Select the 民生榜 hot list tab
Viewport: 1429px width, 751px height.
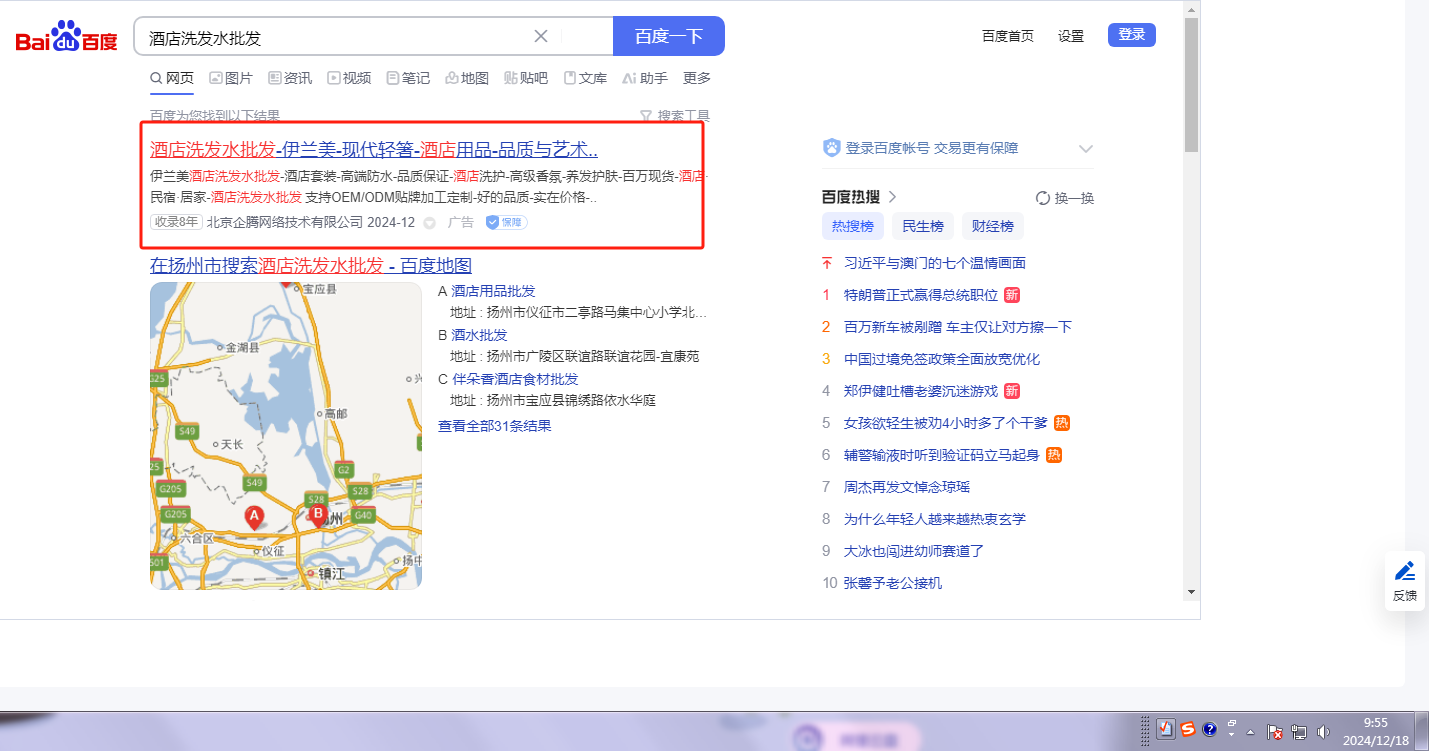pos(922,226)
